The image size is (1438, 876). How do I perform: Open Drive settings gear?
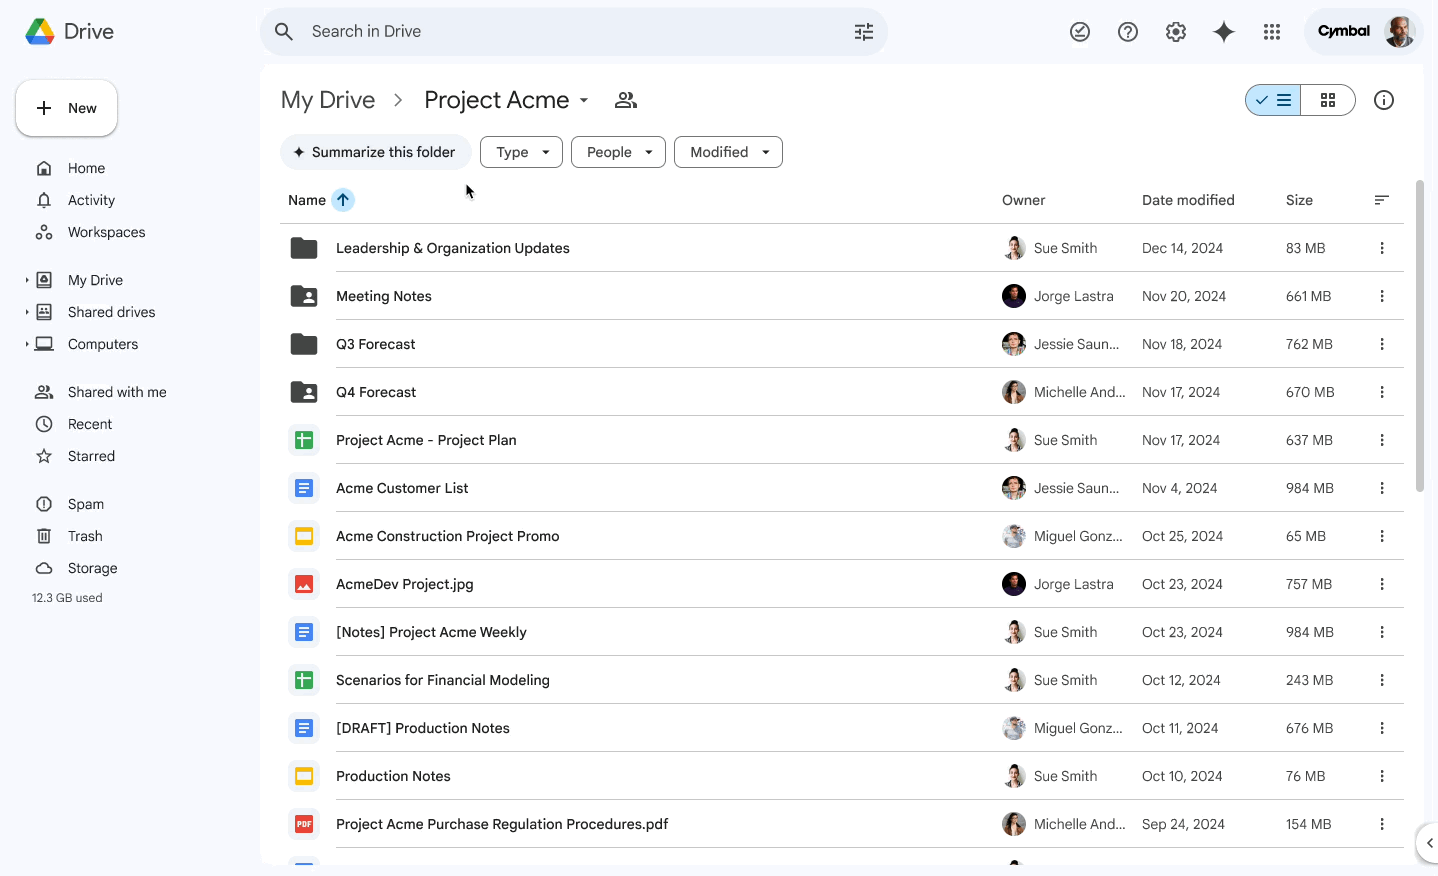1175,32
